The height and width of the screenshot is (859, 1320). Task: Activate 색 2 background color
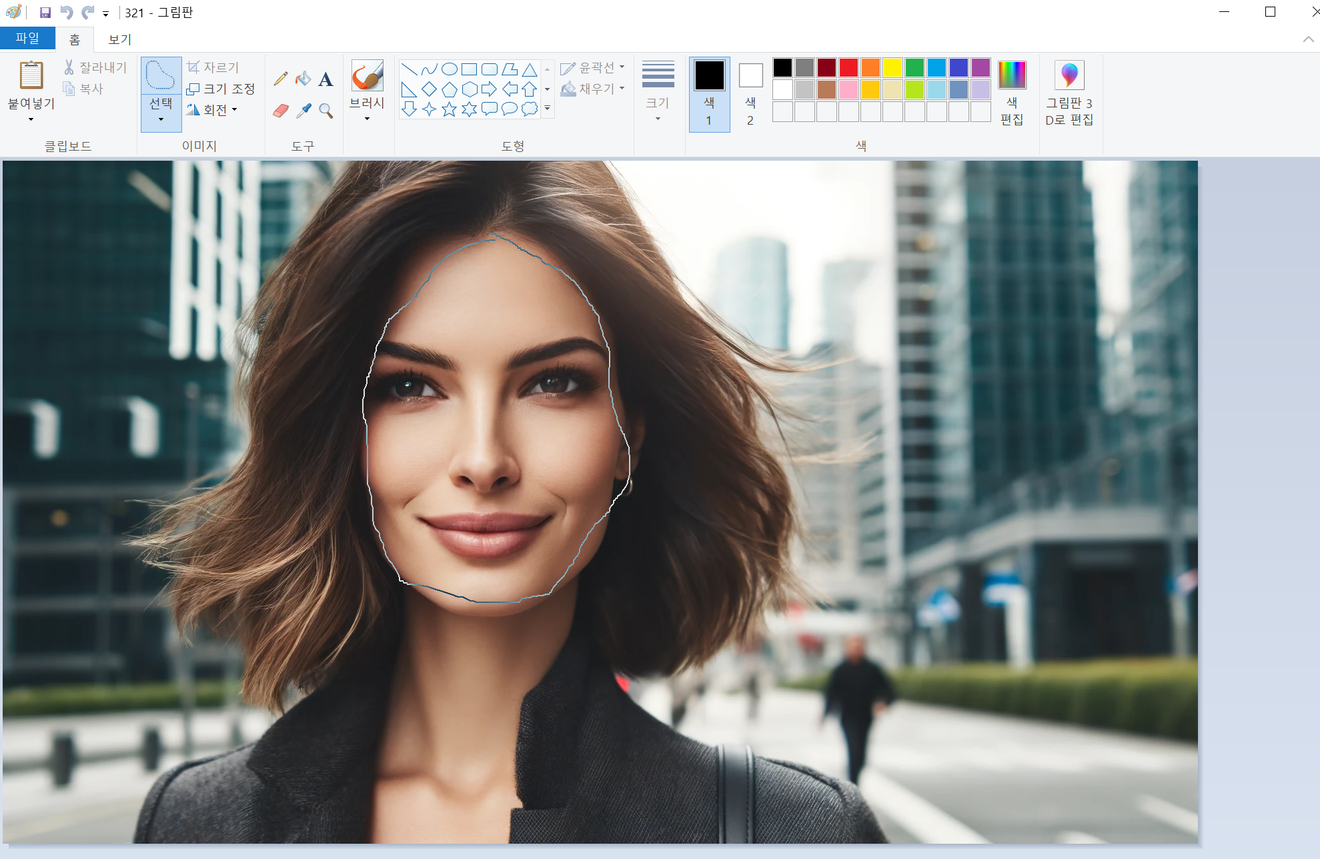[x=750, y=94]
